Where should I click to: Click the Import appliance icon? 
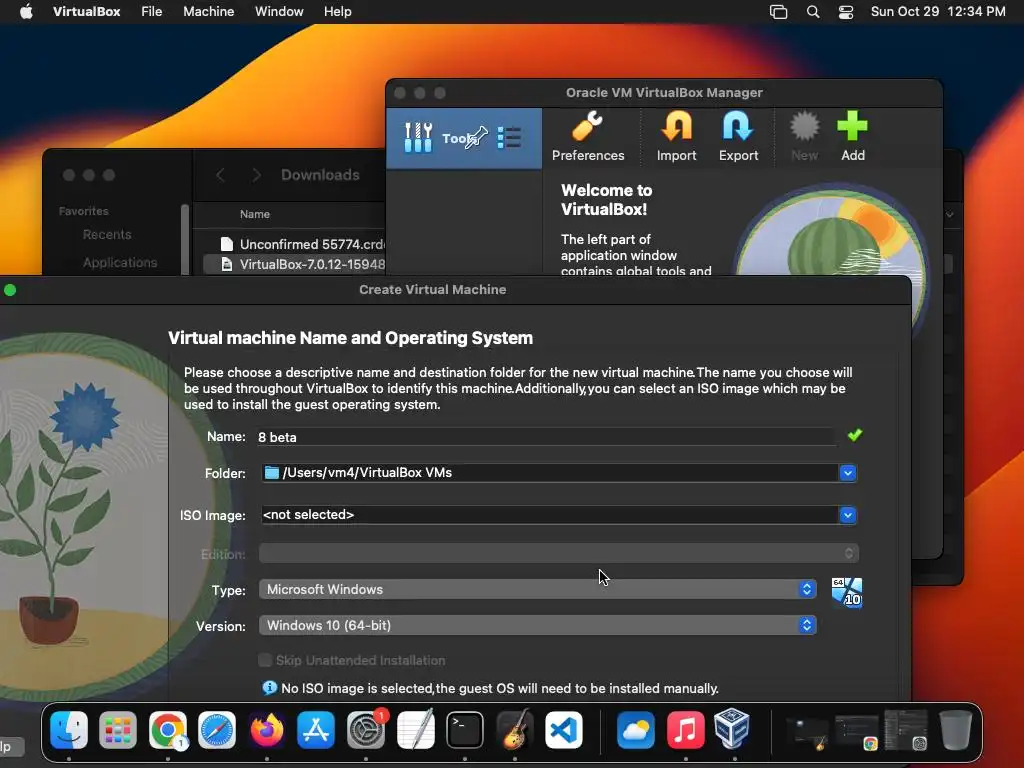[x=676, y=137]
